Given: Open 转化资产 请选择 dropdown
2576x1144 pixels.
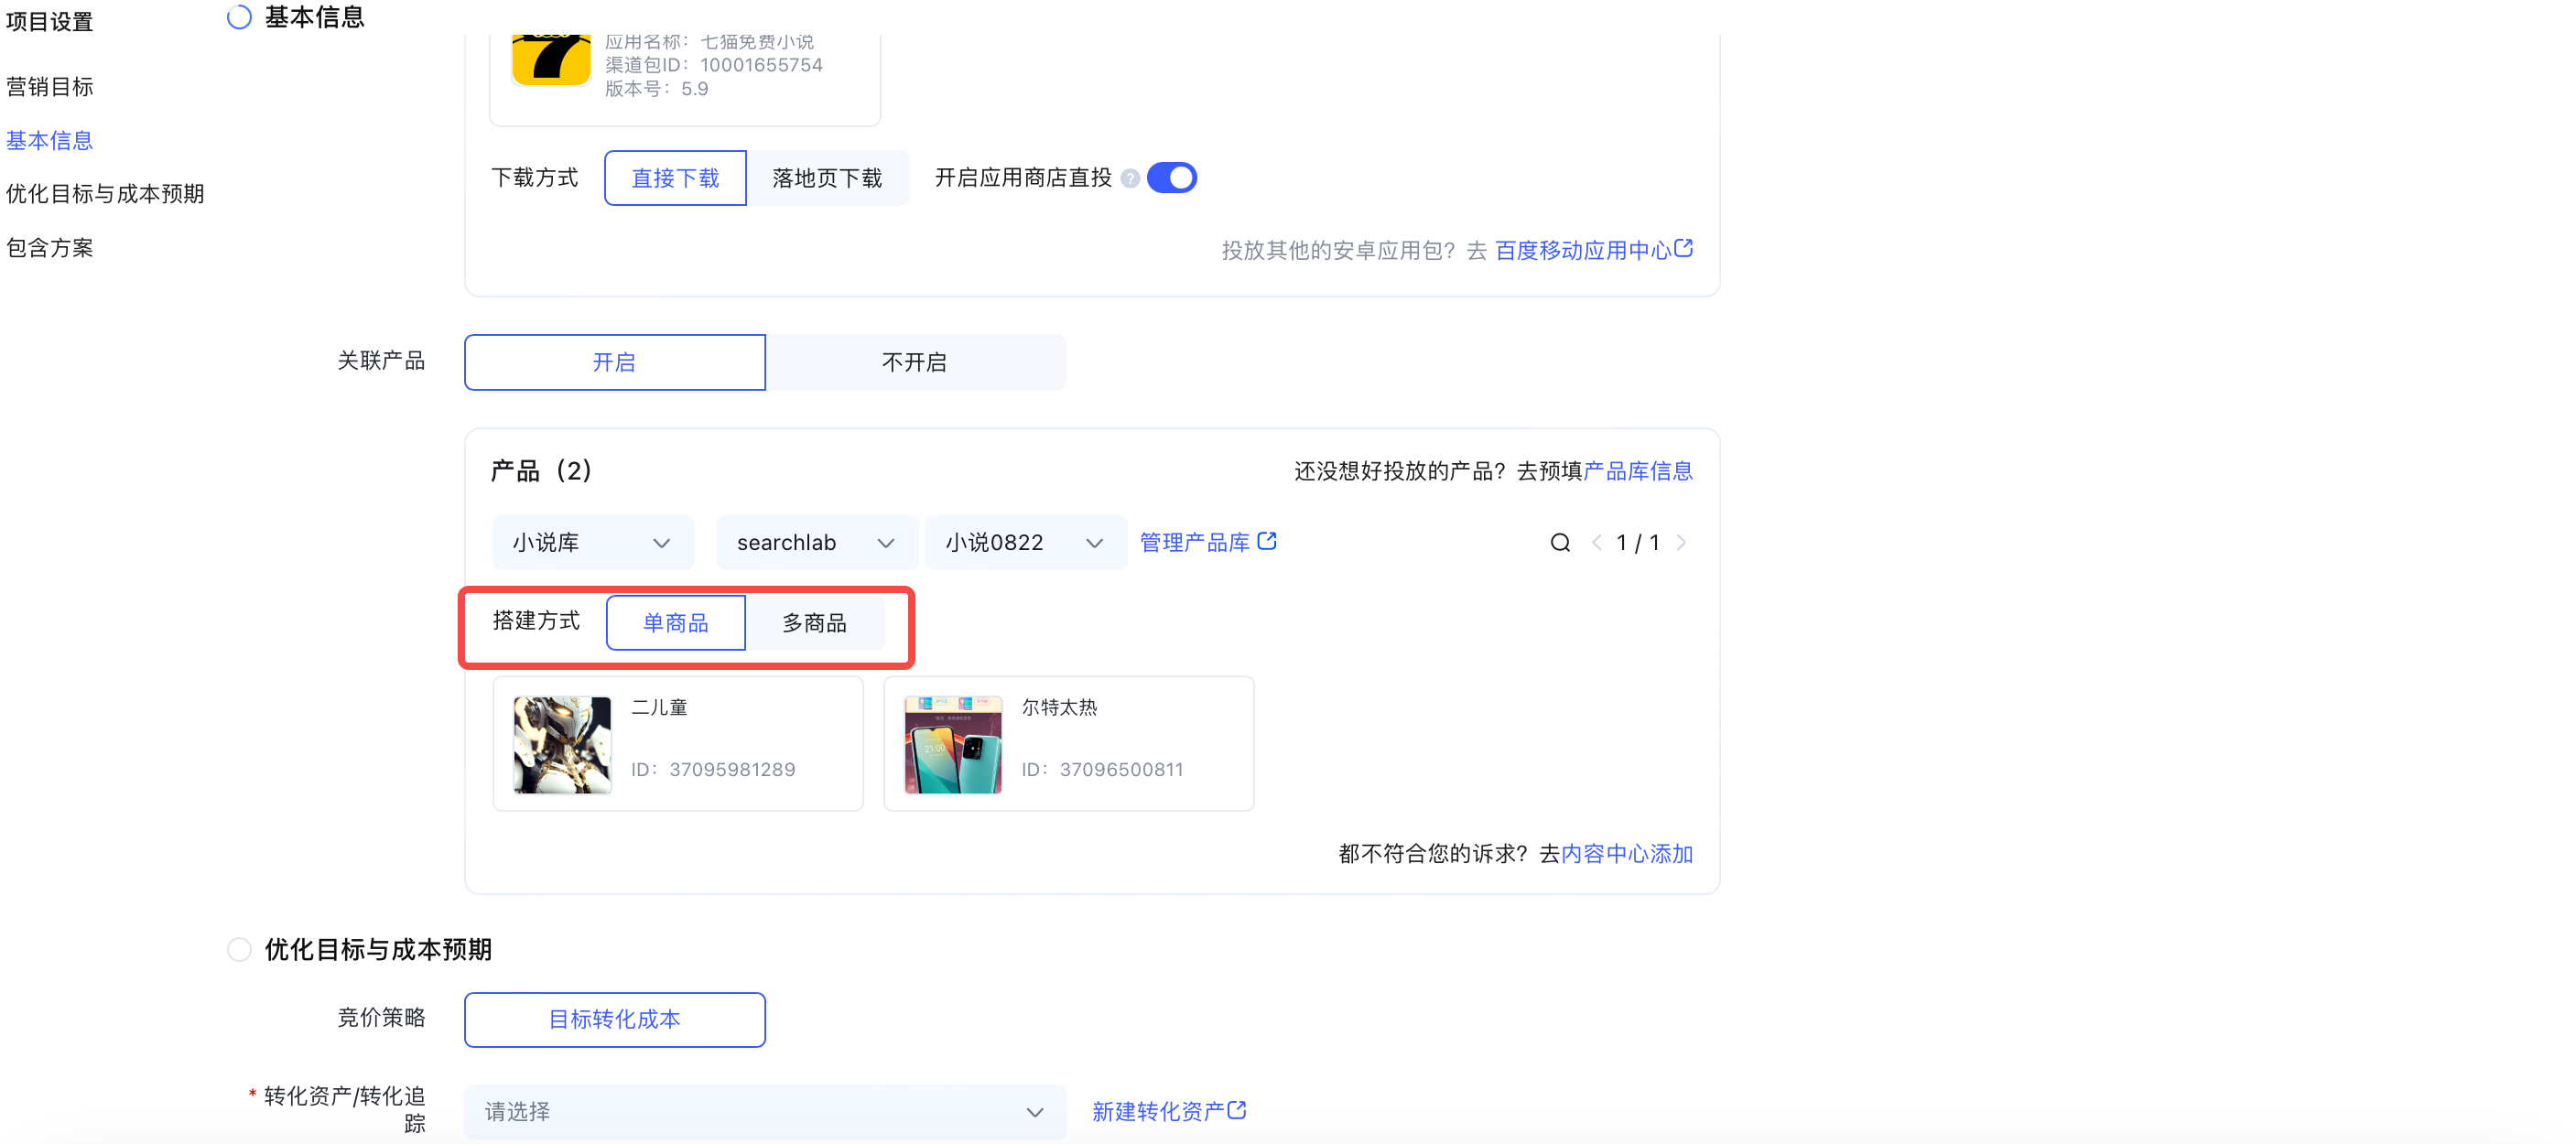Looking at the screenshot, I should (x=764, y=1111).
